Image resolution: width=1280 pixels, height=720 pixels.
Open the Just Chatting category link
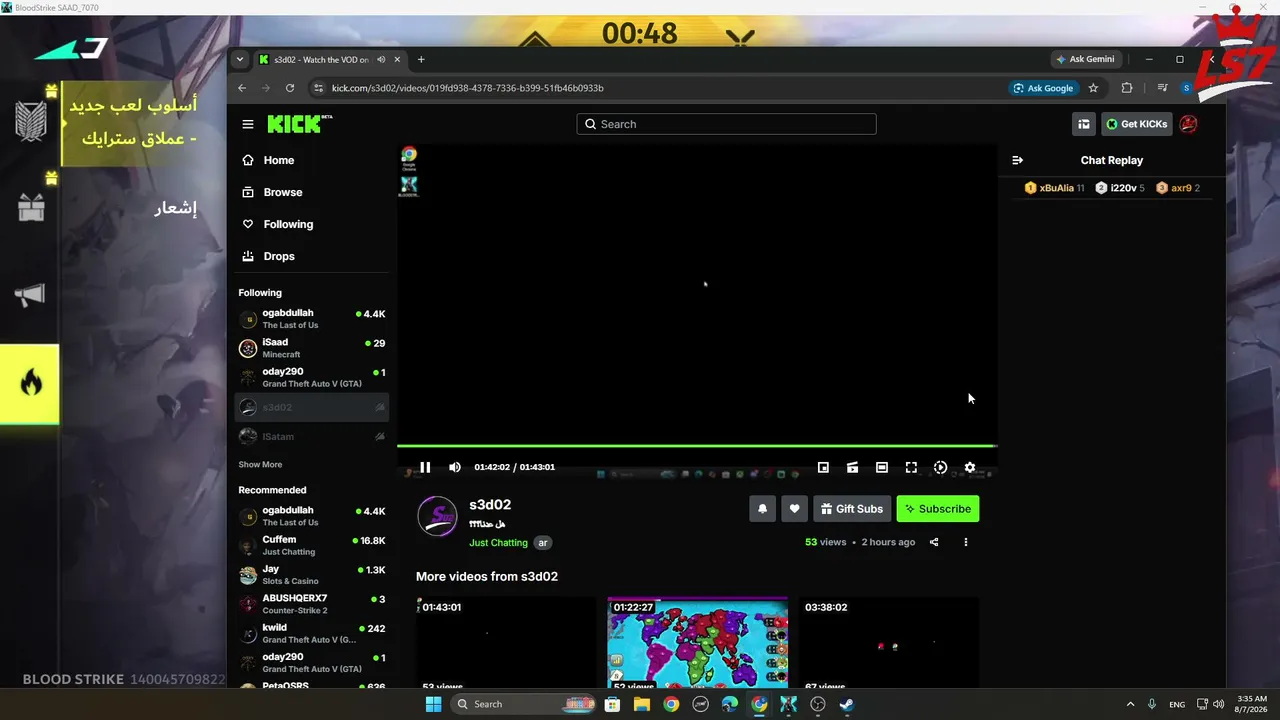(x=498, y=543)
